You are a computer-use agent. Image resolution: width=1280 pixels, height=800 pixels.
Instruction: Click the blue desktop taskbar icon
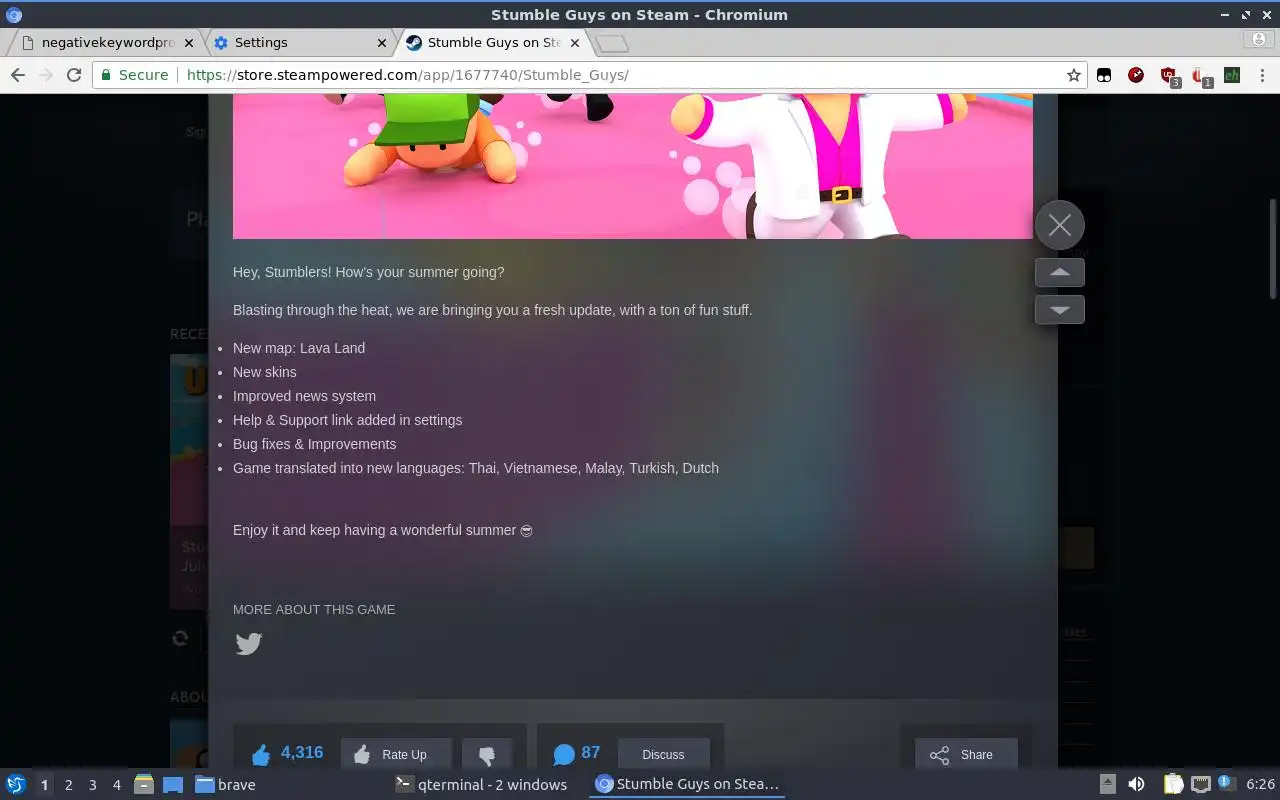pos(173,784)
